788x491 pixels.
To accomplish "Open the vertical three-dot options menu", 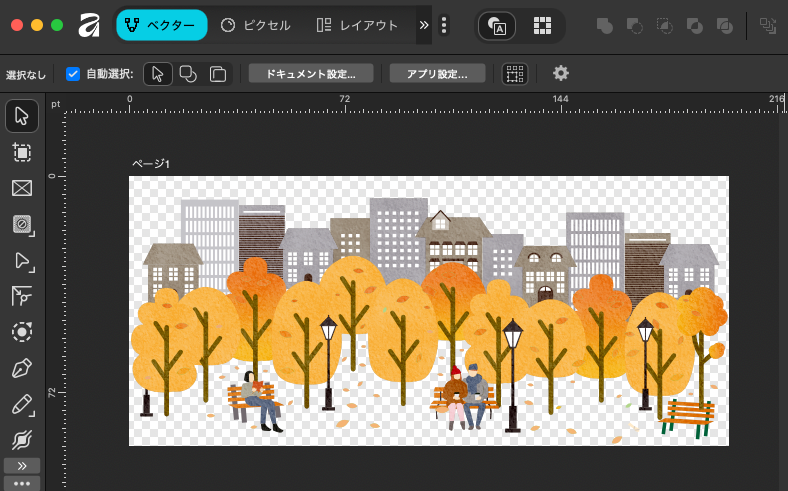I will [x=445, y=25].
